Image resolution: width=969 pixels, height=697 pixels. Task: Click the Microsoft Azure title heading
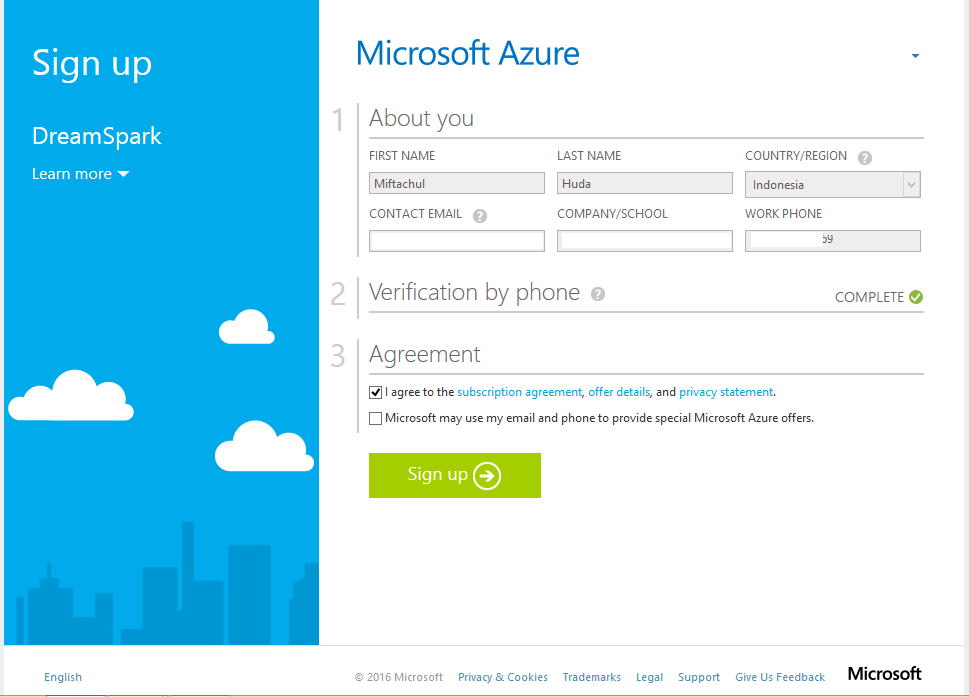click(468, 53)
